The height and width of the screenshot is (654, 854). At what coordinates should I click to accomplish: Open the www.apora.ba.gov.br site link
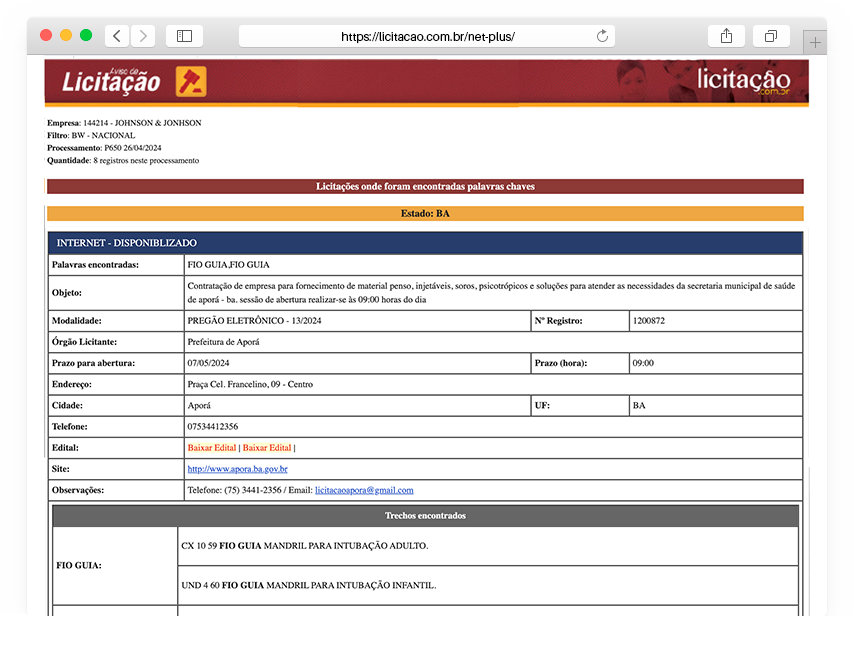(x=237, y=469)
